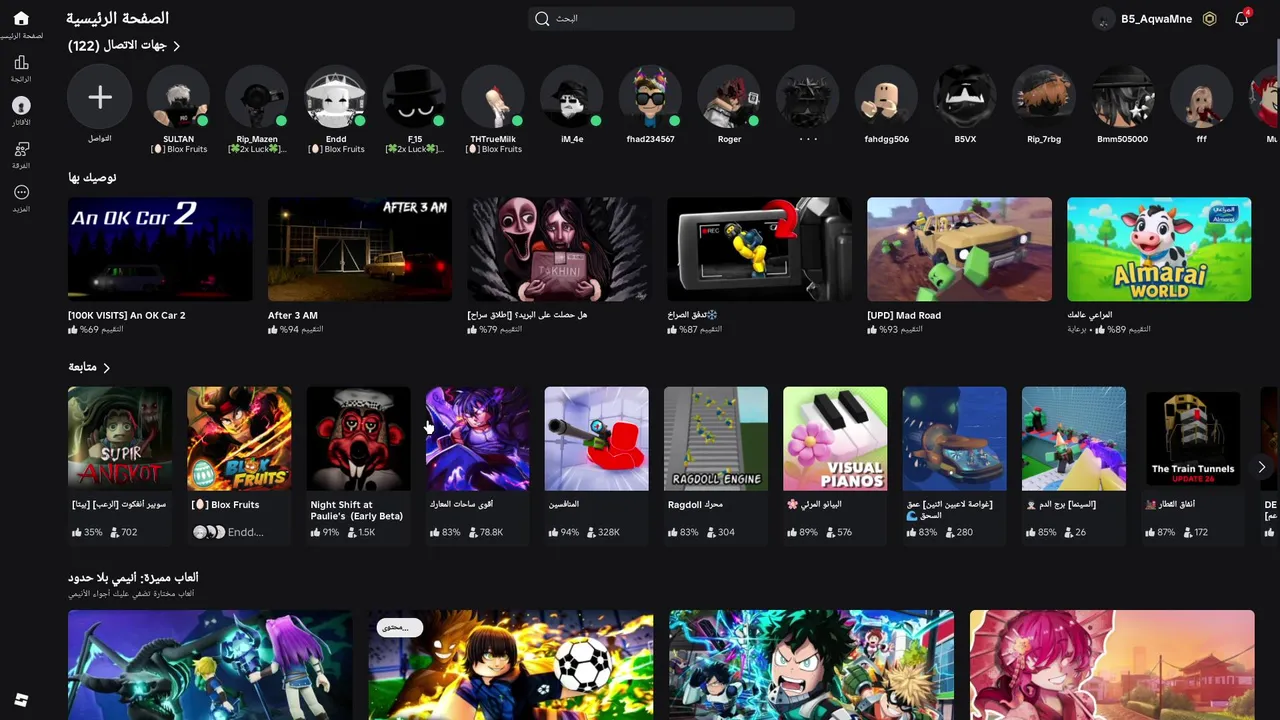Click the After 3 AM title text
Viewport: 1280px width, 720px height.
[293, 315]
